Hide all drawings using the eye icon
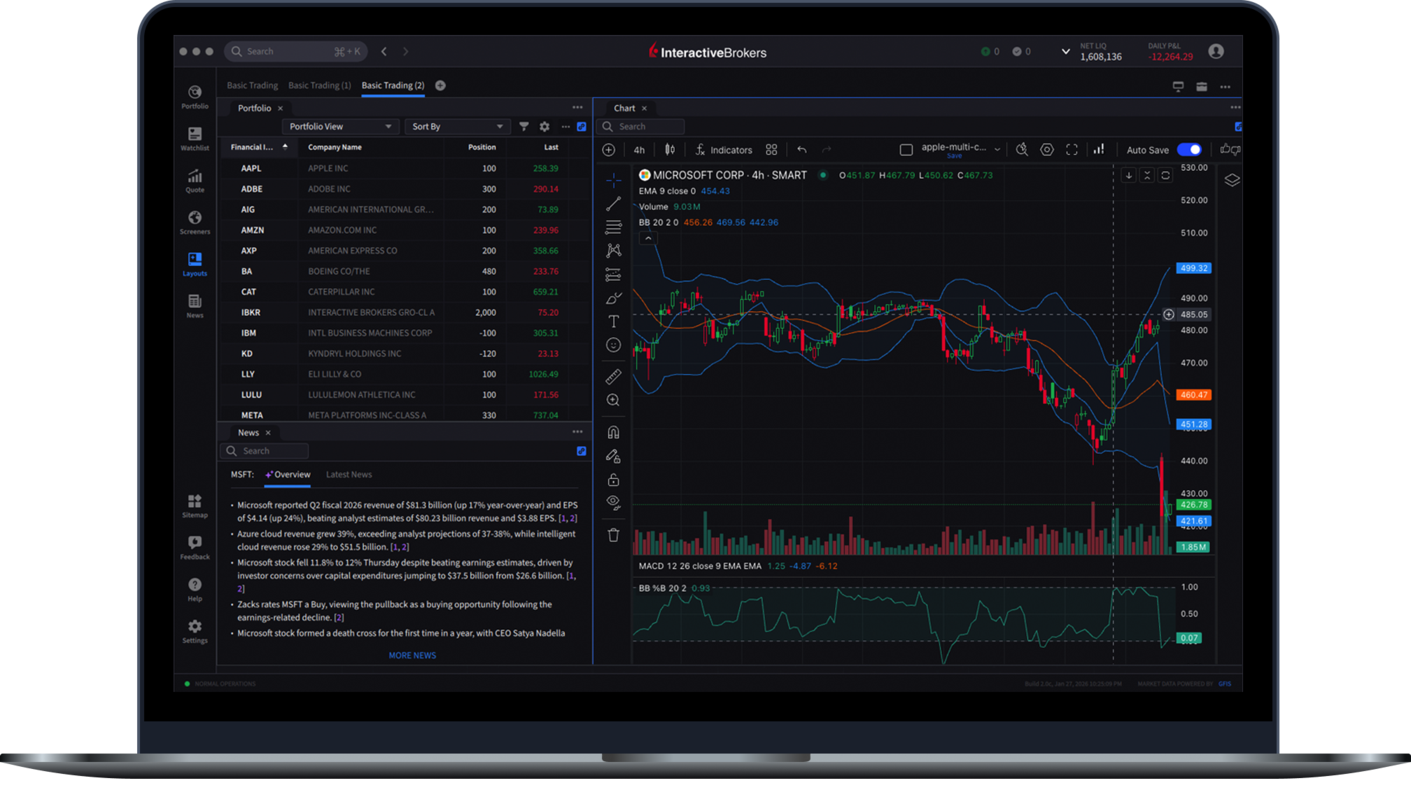 [x=613, y=502]
